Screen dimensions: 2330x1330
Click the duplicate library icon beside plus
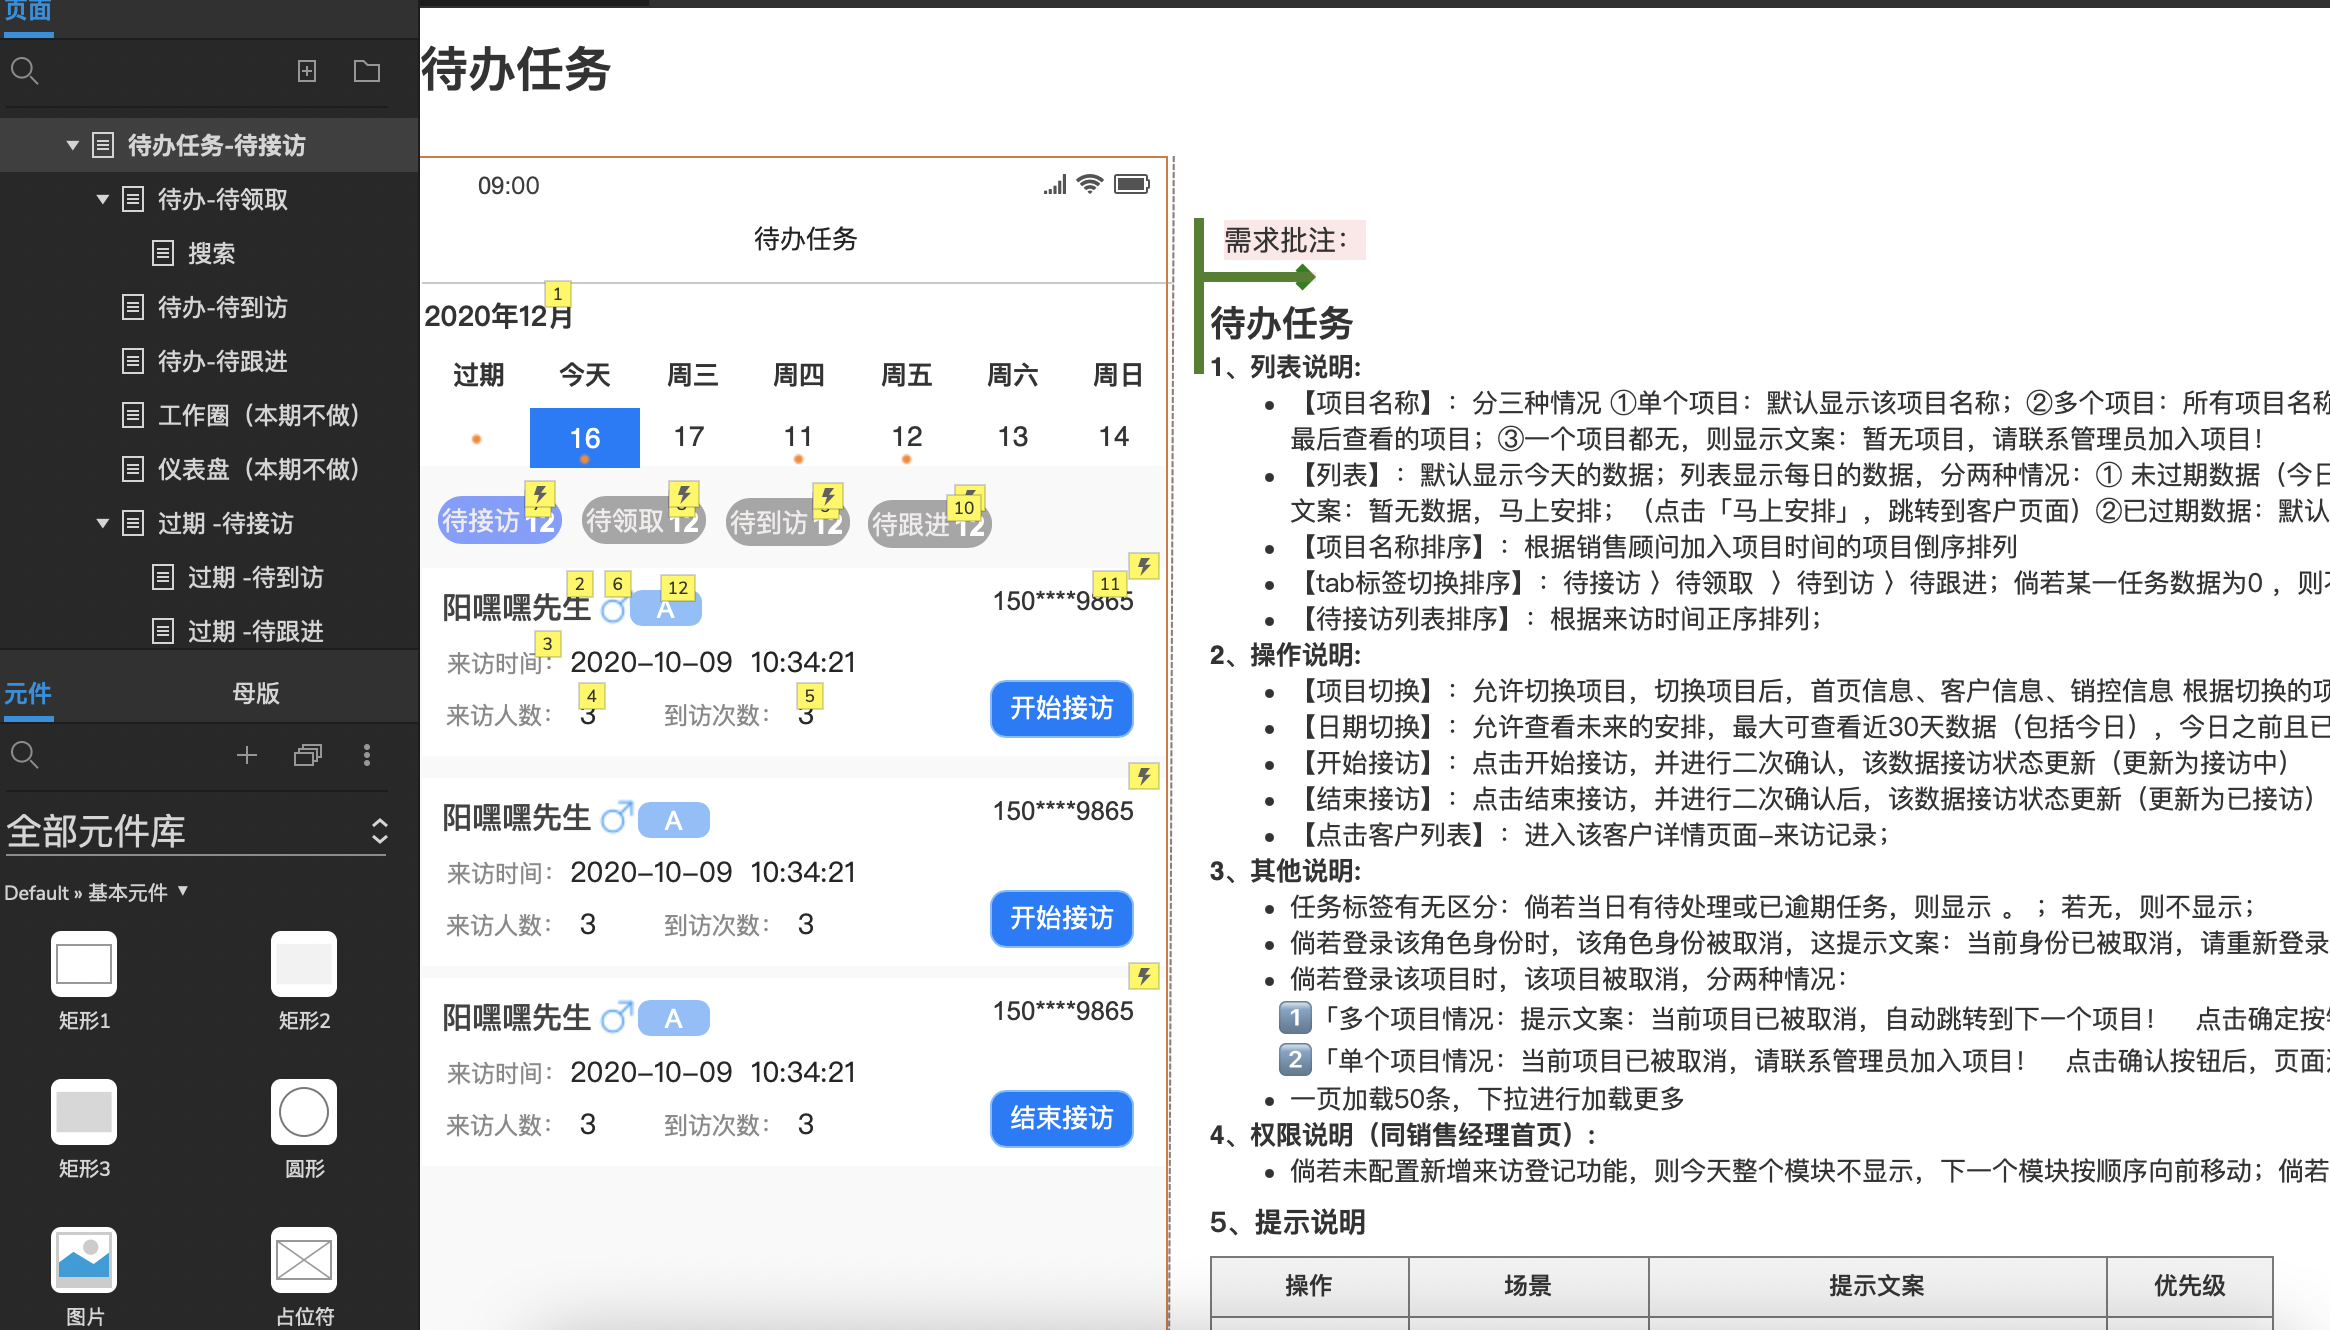pos(308,755)
